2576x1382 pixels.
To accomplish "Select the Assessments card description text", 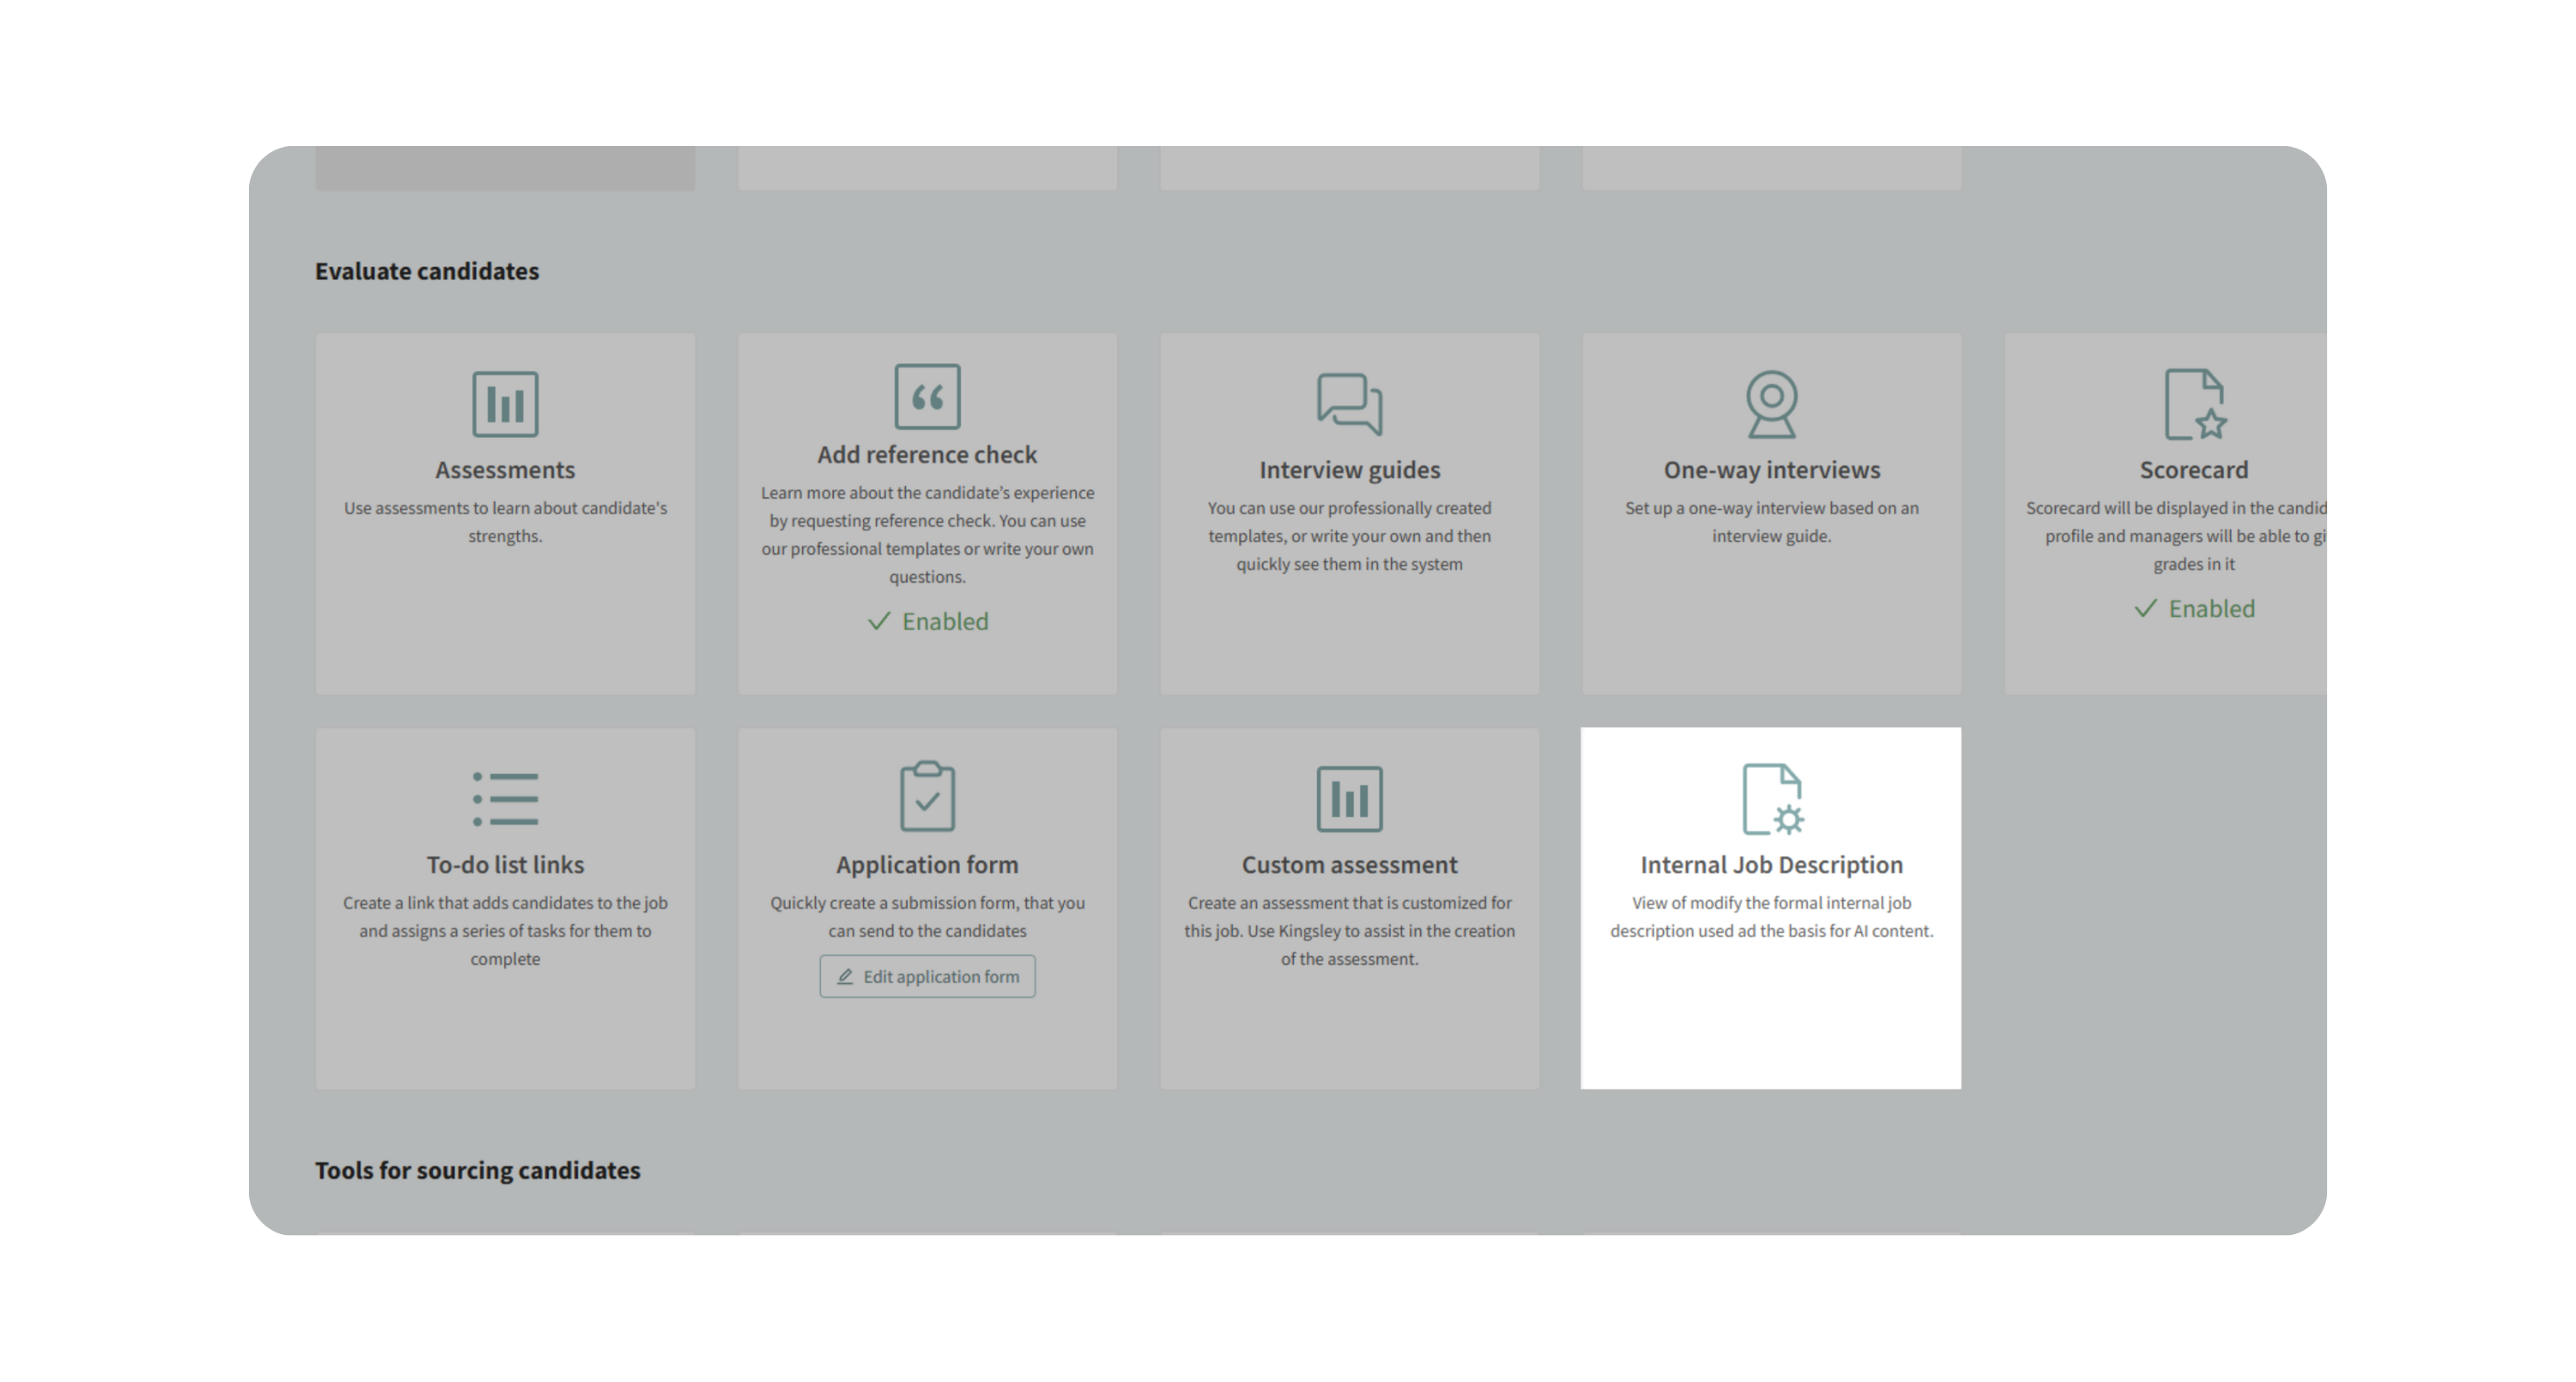I will 505,521.
